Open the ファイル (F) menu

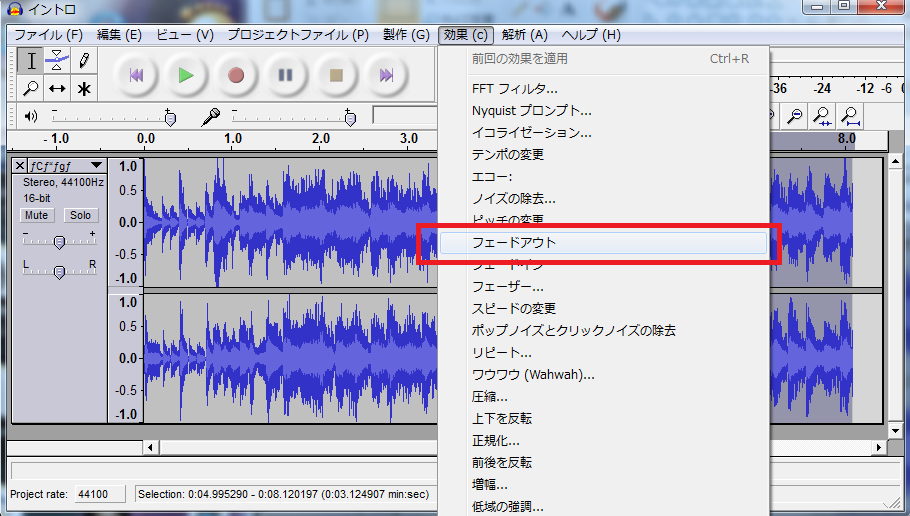[x=49, y=35]
